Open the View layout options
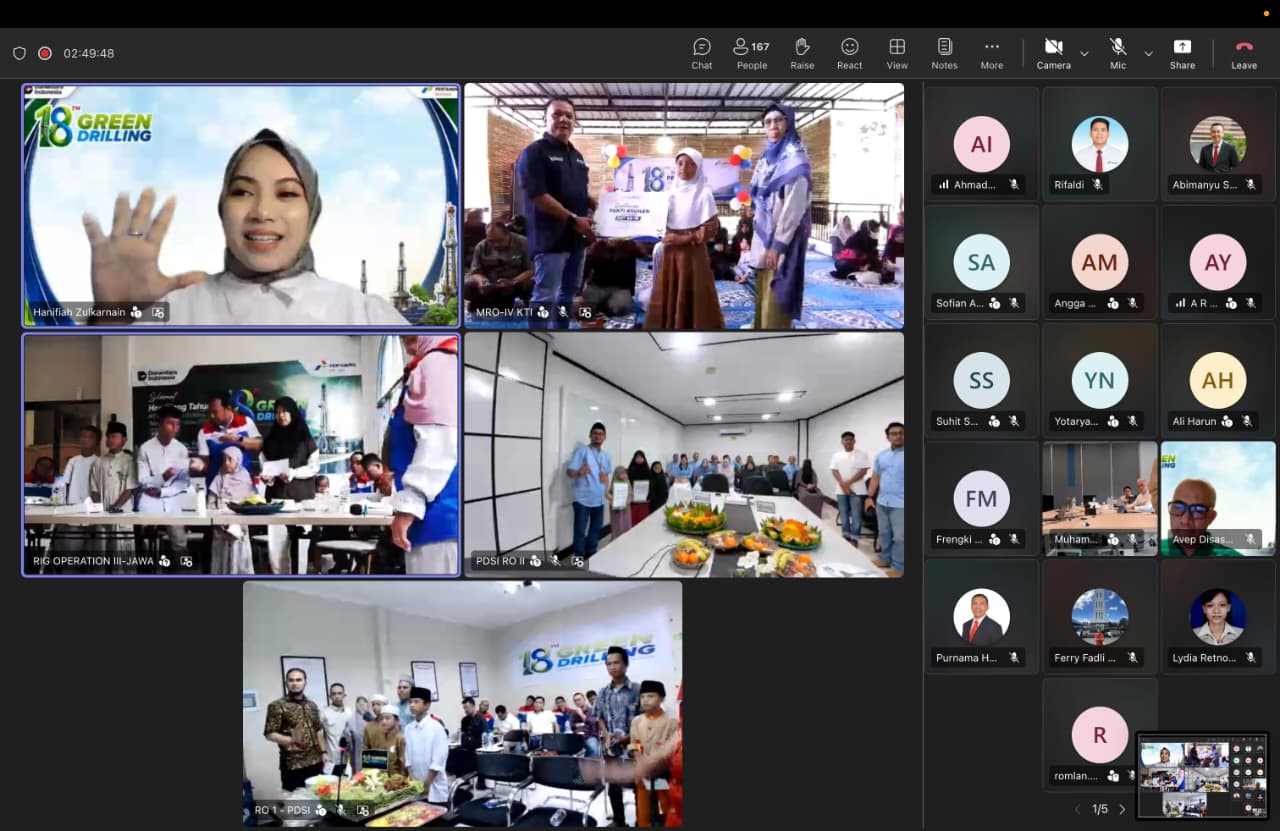The width and height of the screenshot is (1280, 831). coord(897,54)
